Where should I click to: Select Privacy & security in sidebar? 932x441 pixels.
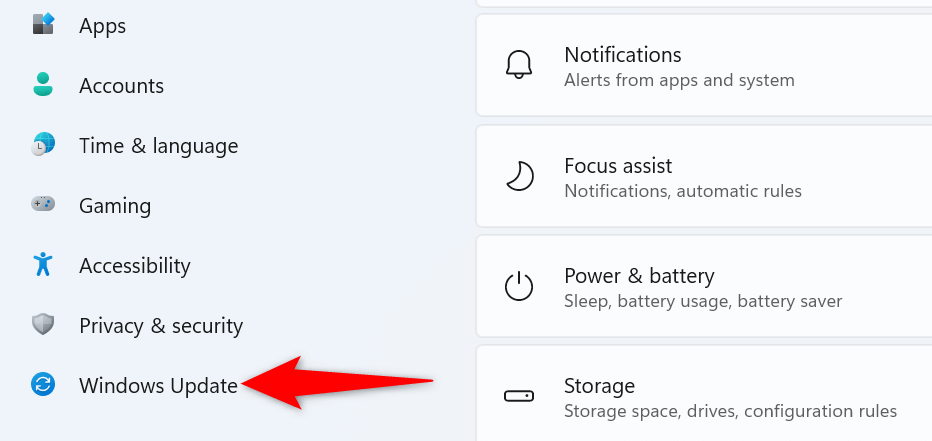[161, 325]
